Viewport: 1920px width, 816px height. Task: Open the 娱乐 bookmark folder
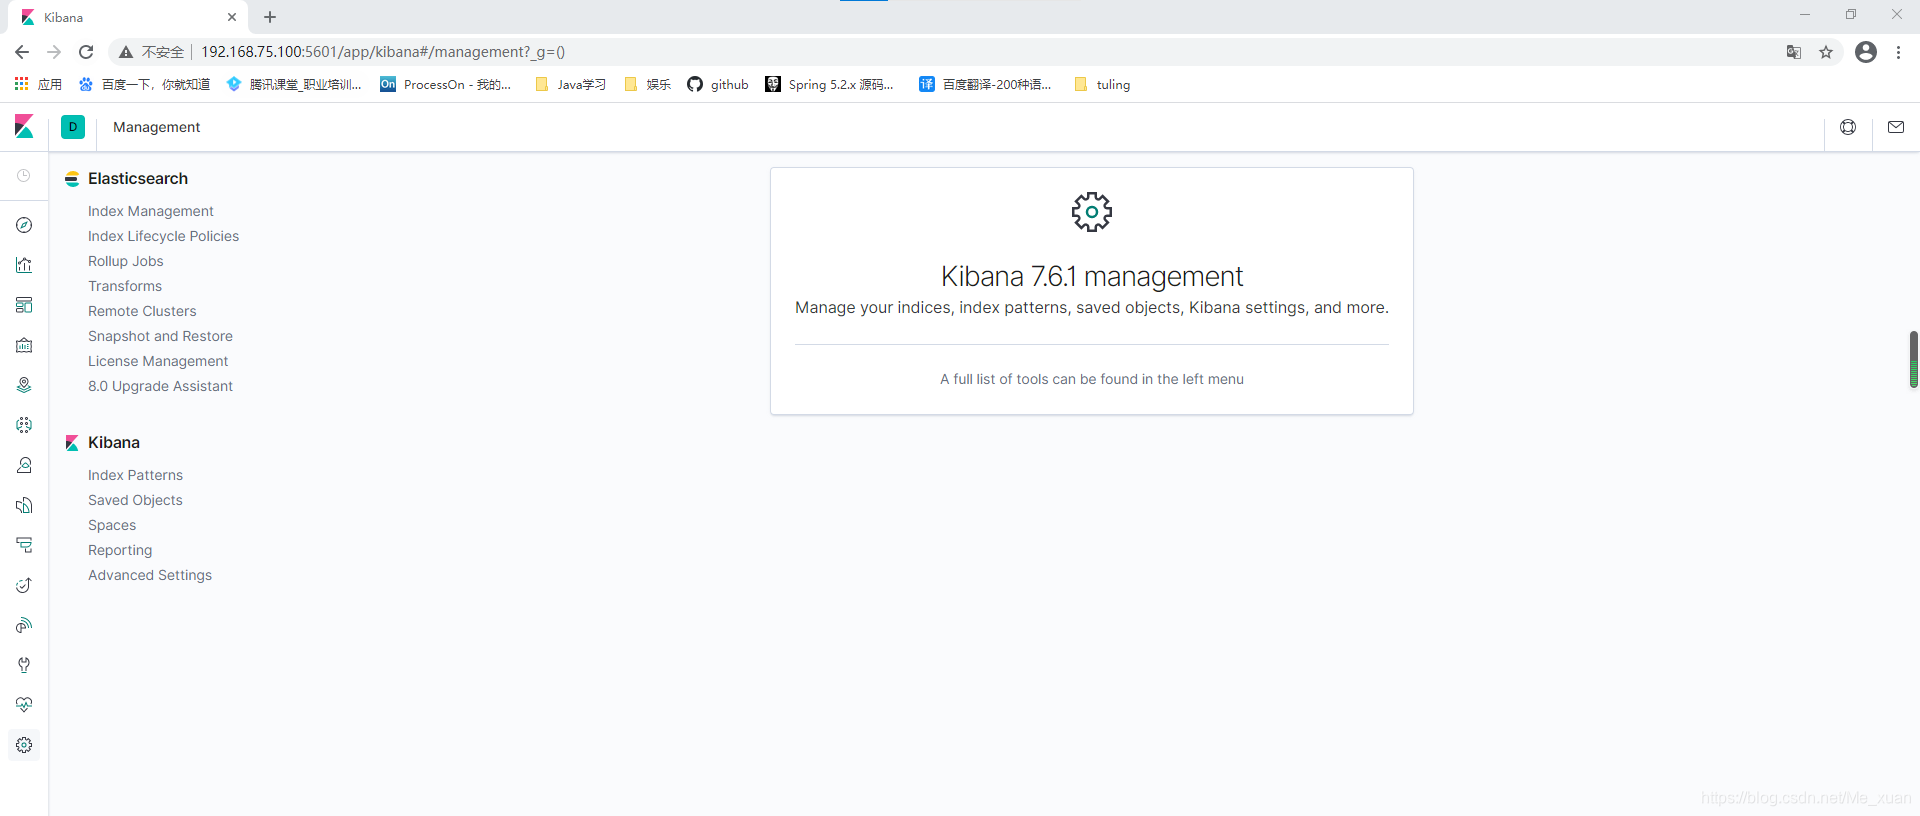coord(647,84)
